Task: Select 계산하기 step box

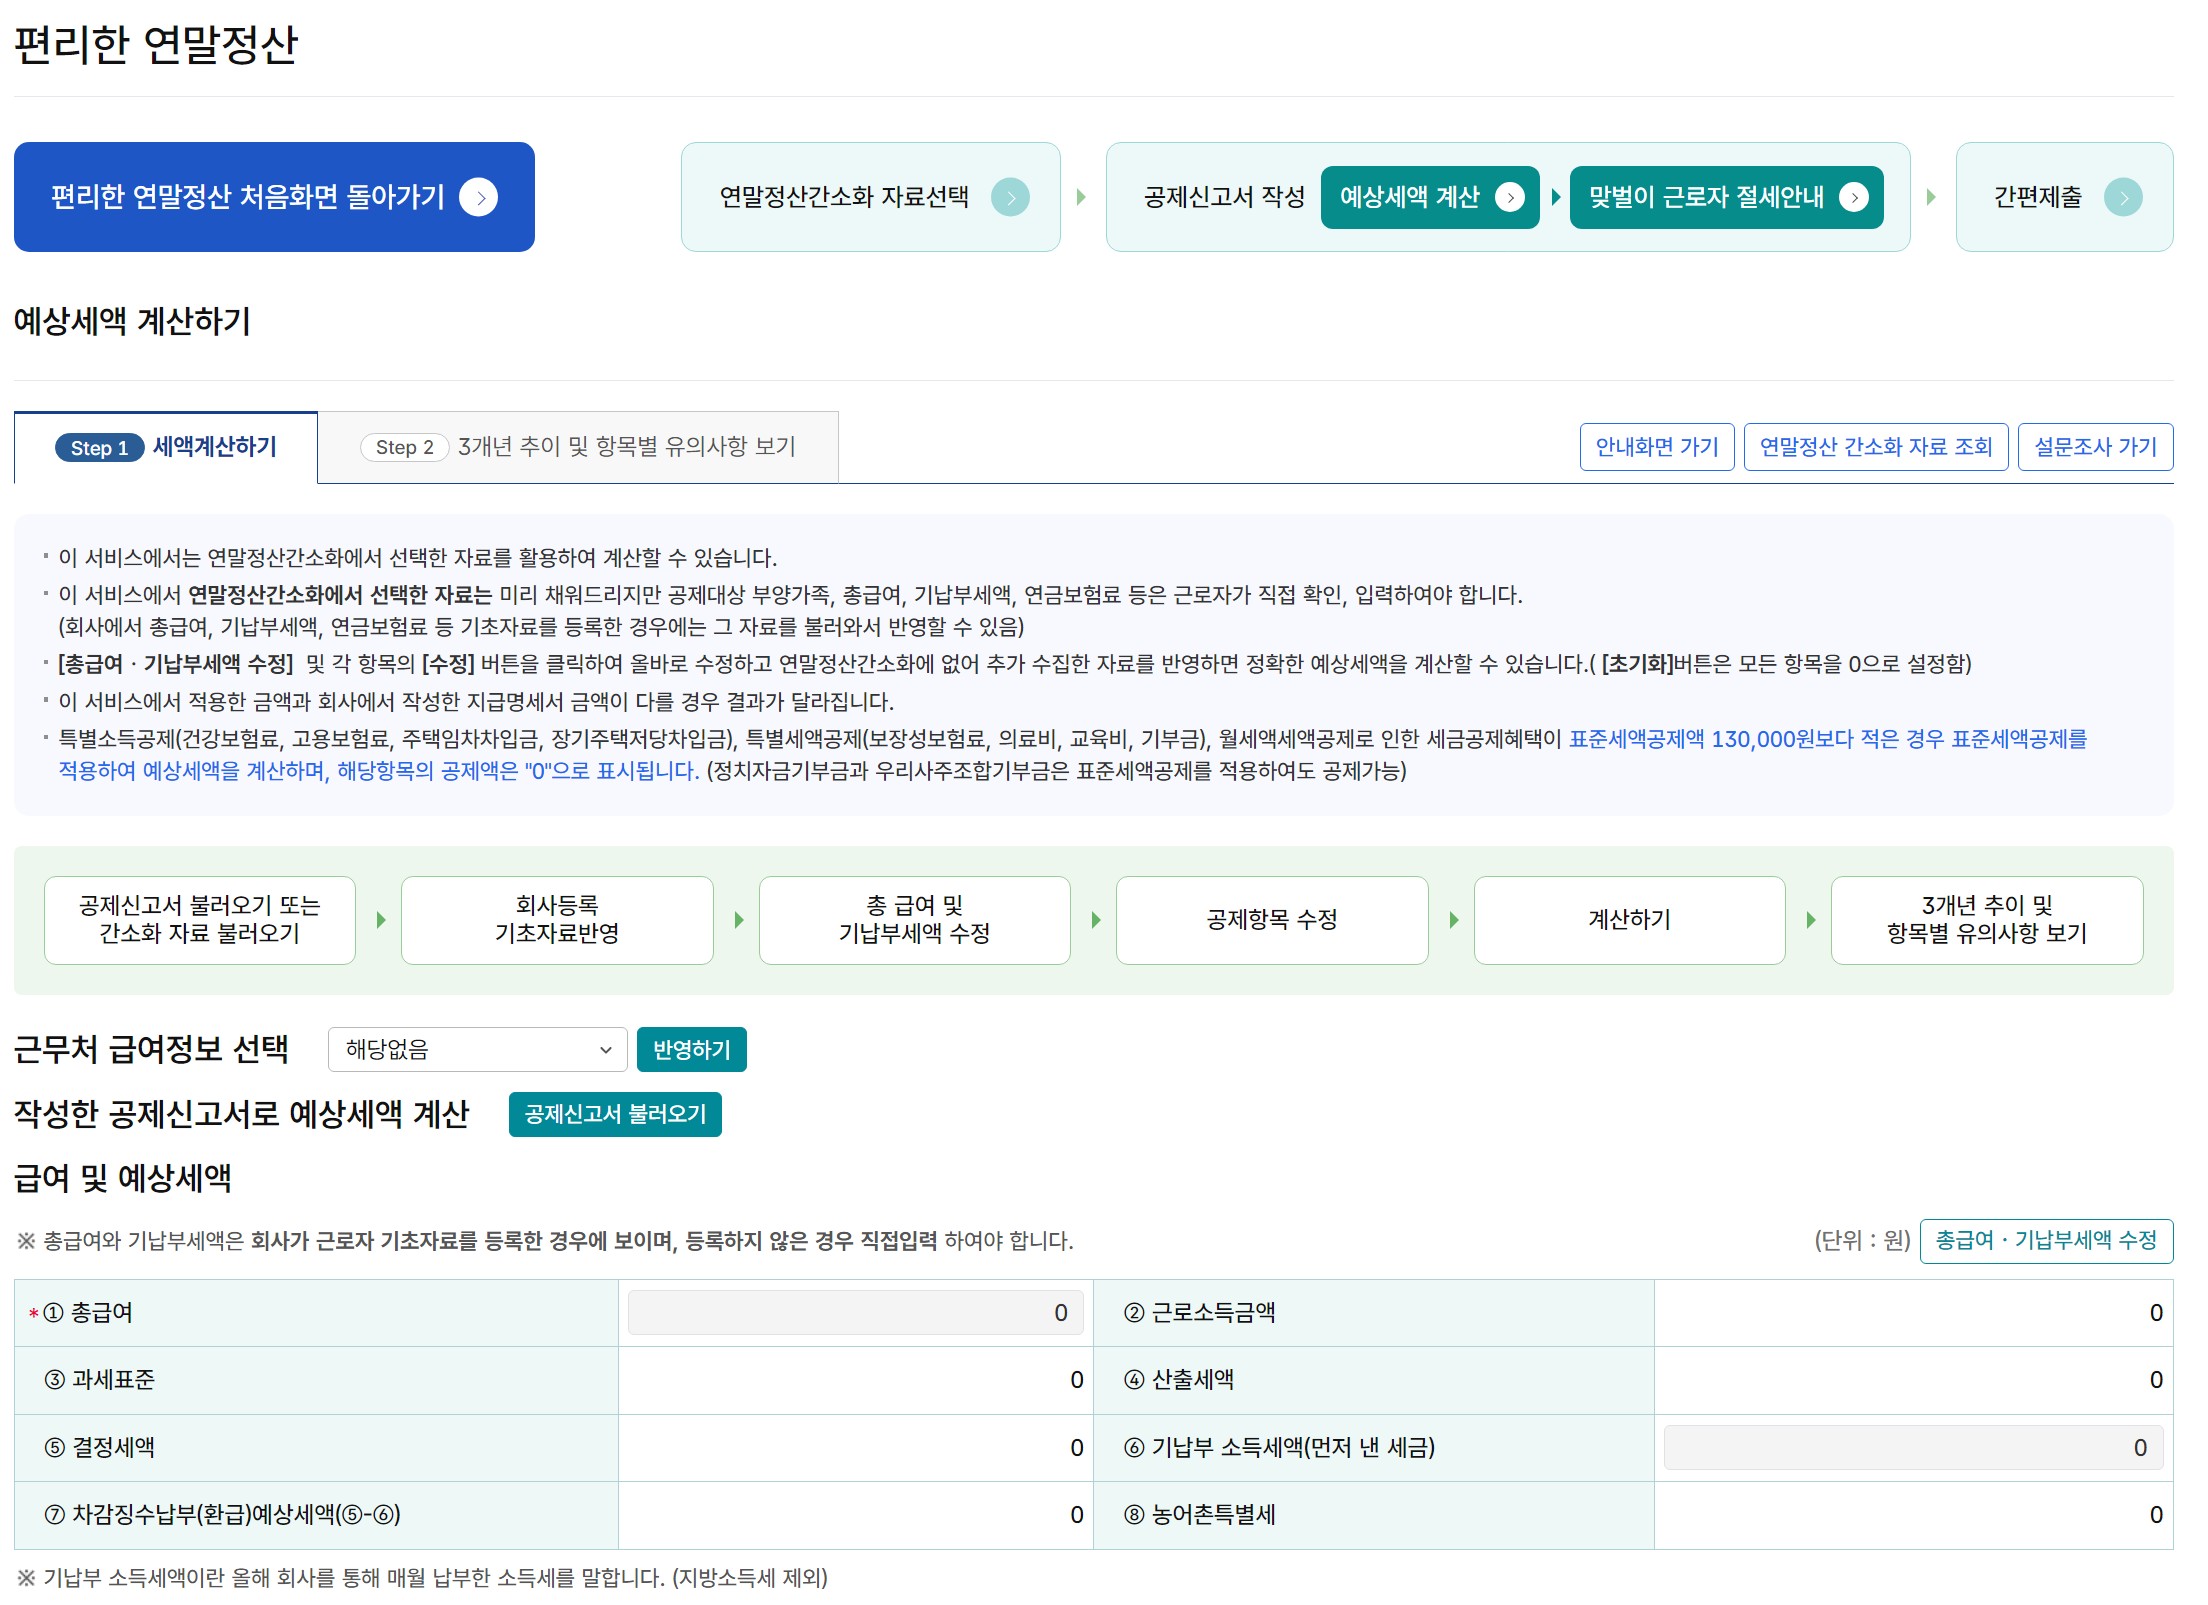Action: point(1629,919)
